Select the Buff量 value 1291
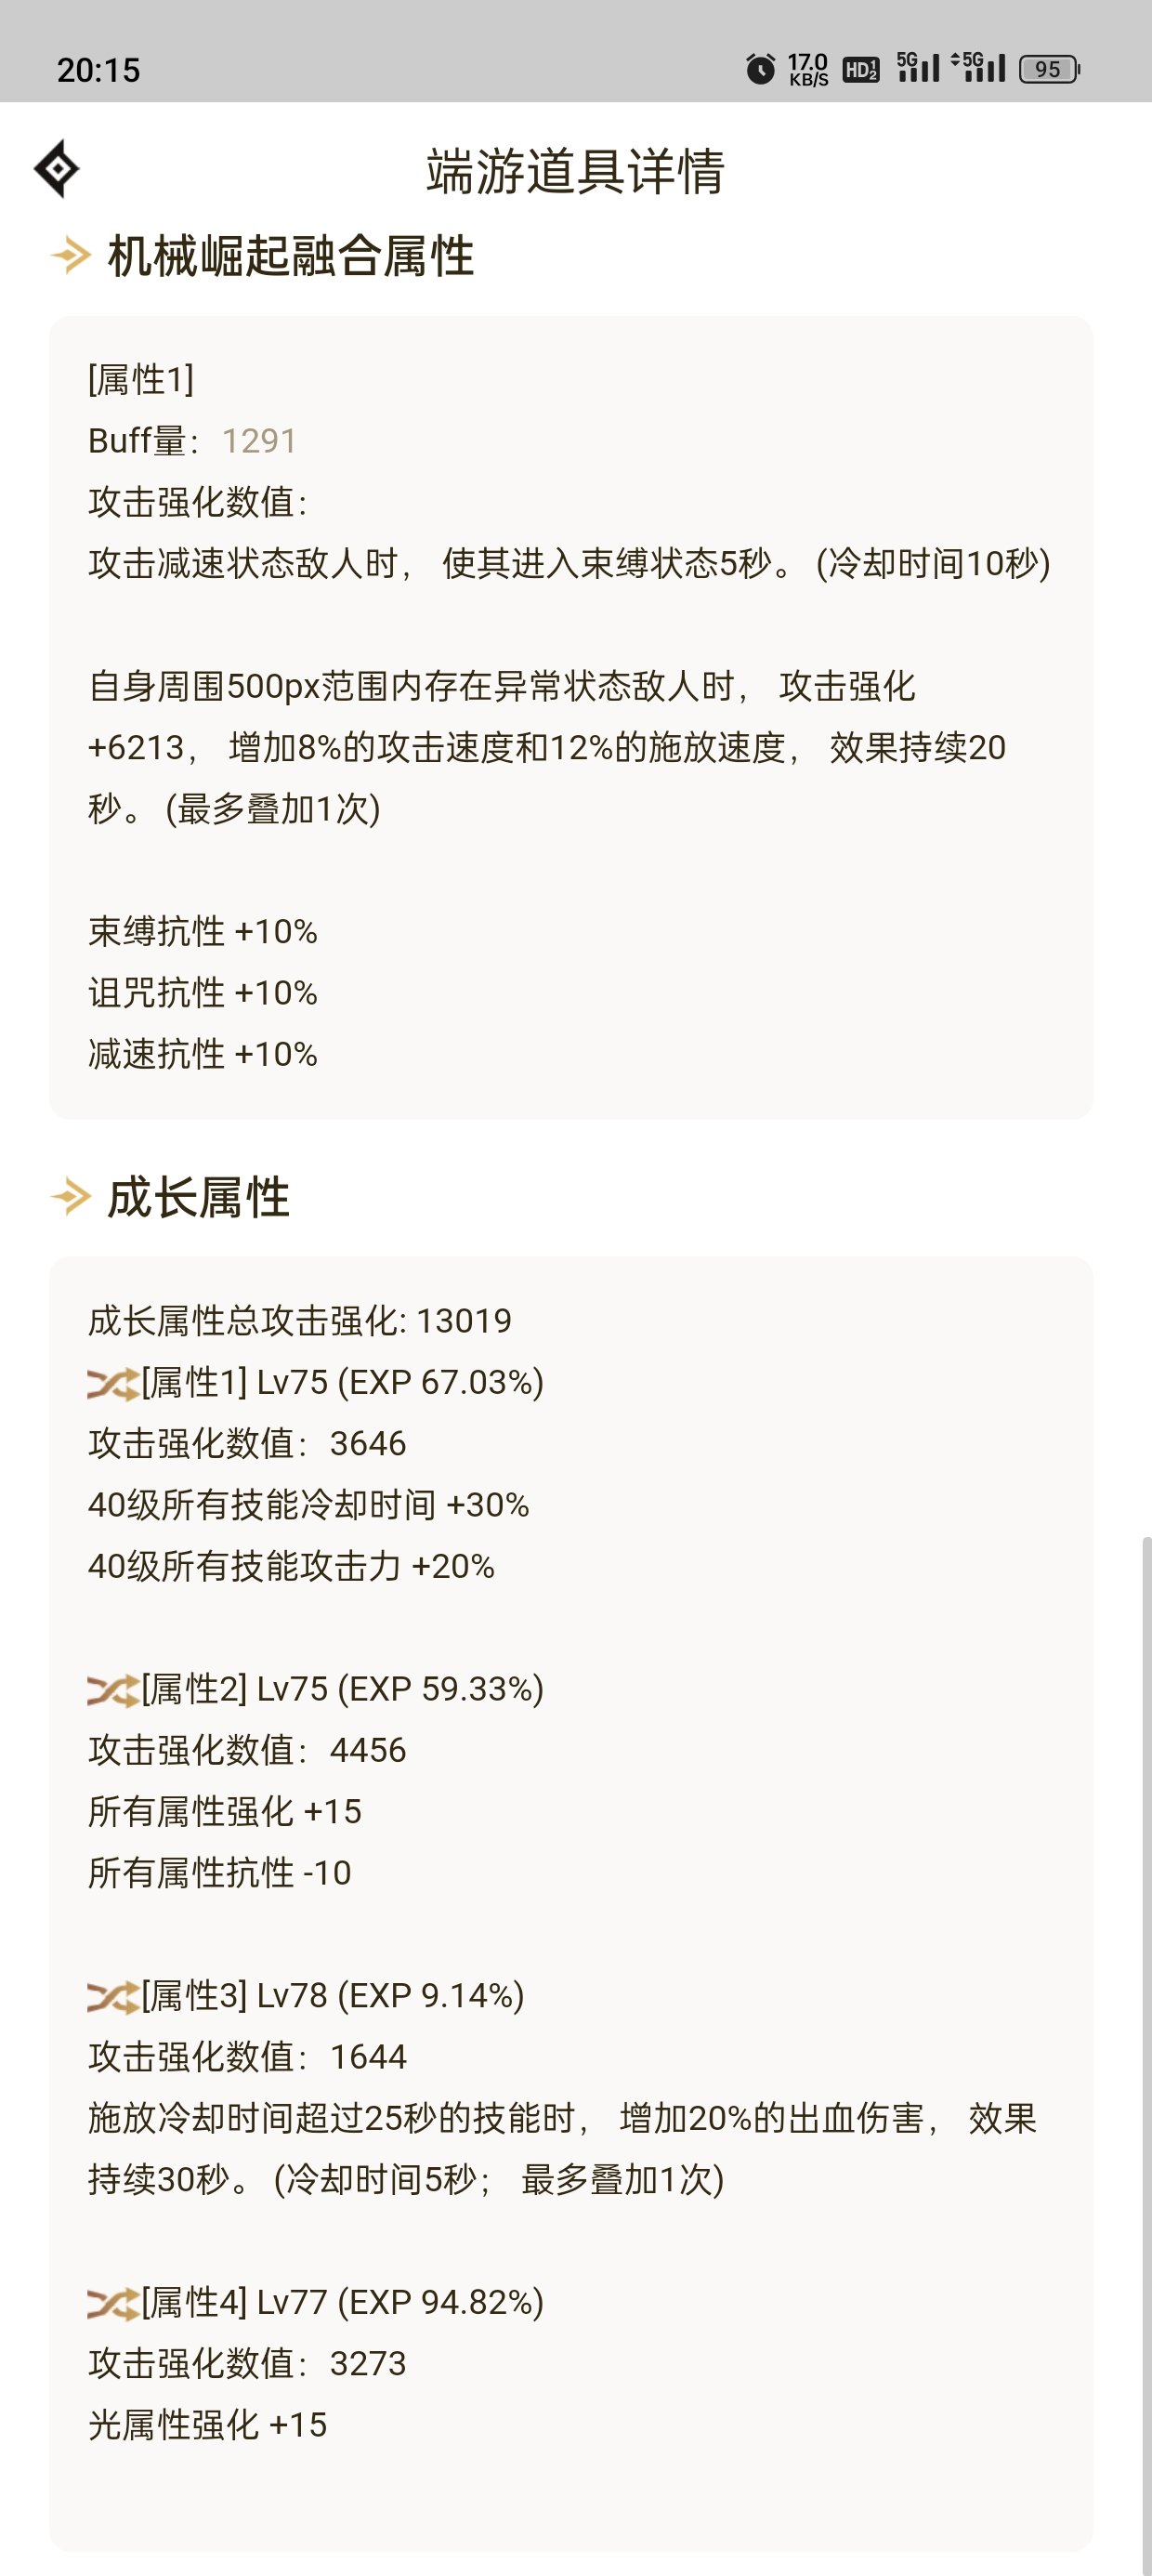This screenshot has width=1152, height=2576. click(259, 441)
